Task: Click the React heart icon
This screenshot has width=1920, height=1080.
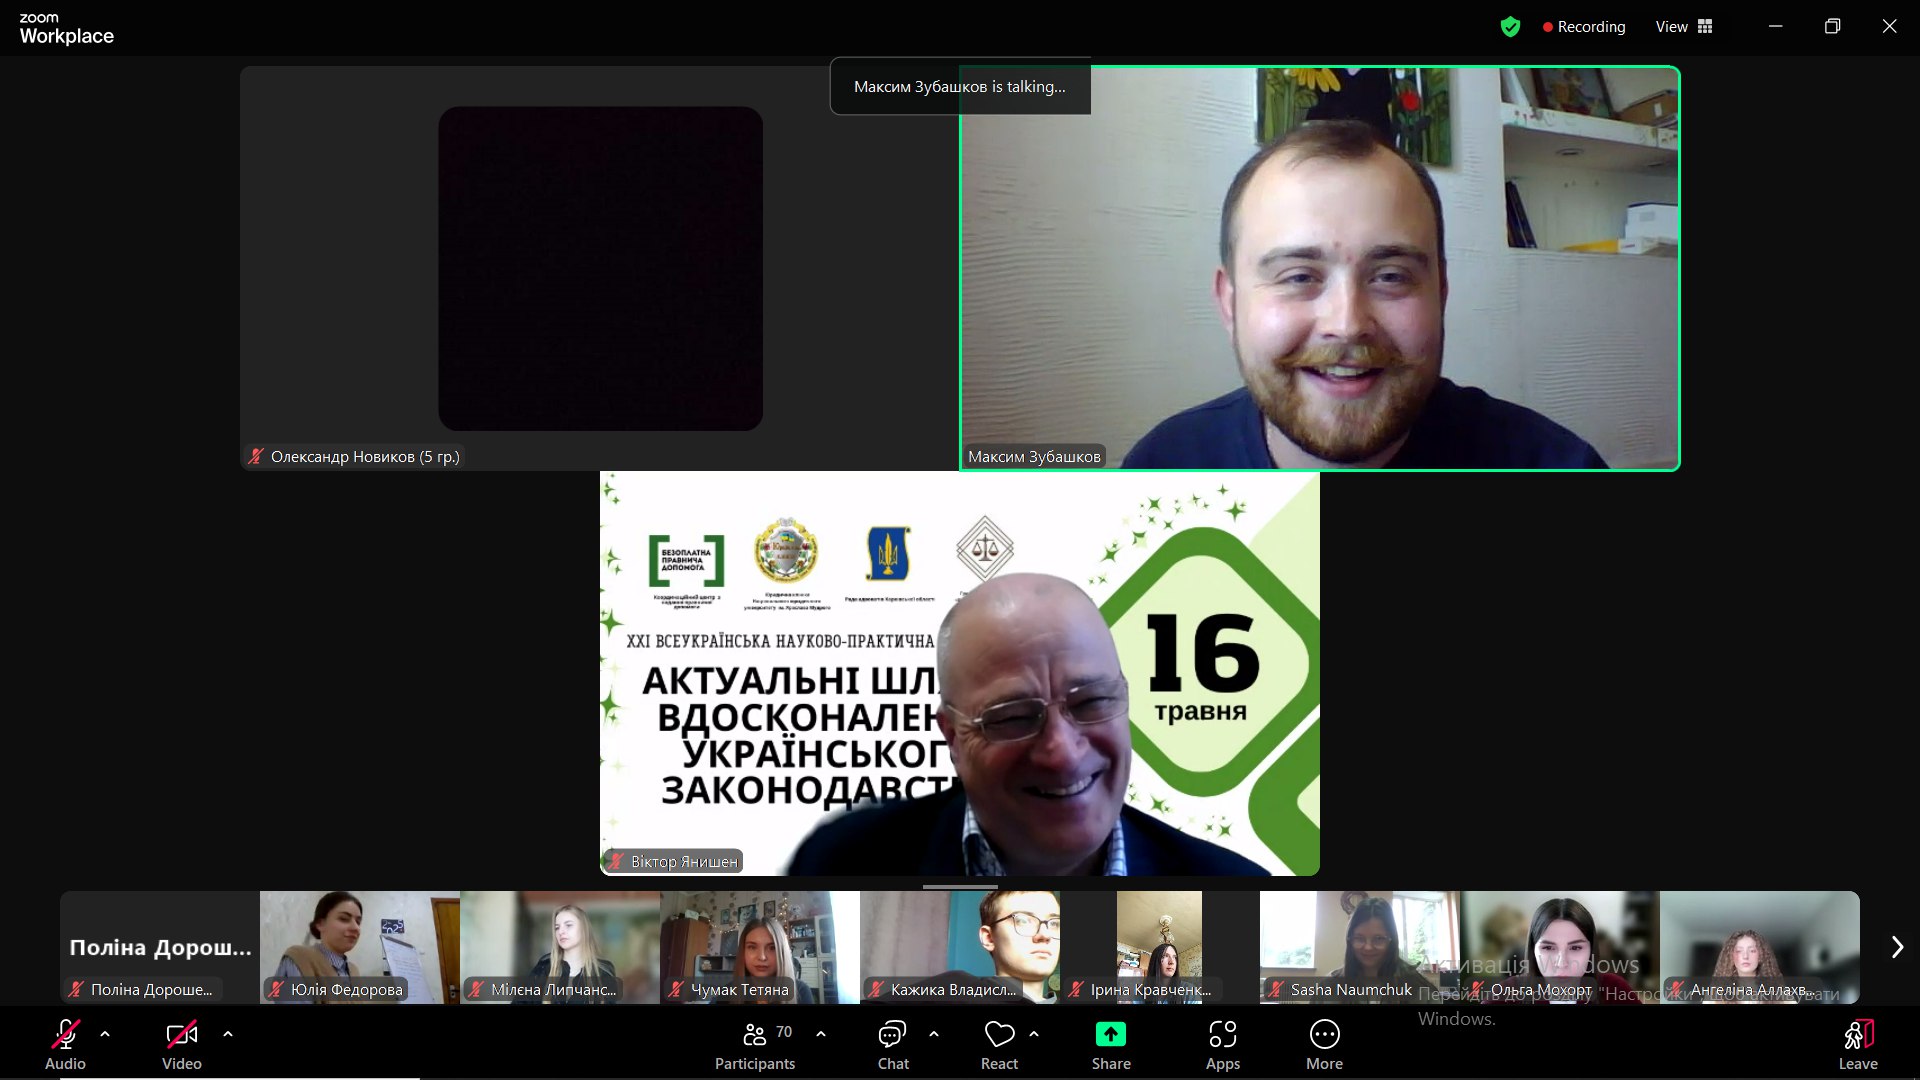Action: tap(999, 1034)
